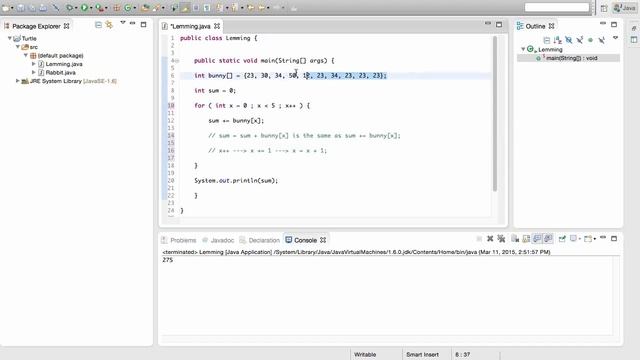
Task: Click Quick Access search field
Action: (x=557, y=7)
